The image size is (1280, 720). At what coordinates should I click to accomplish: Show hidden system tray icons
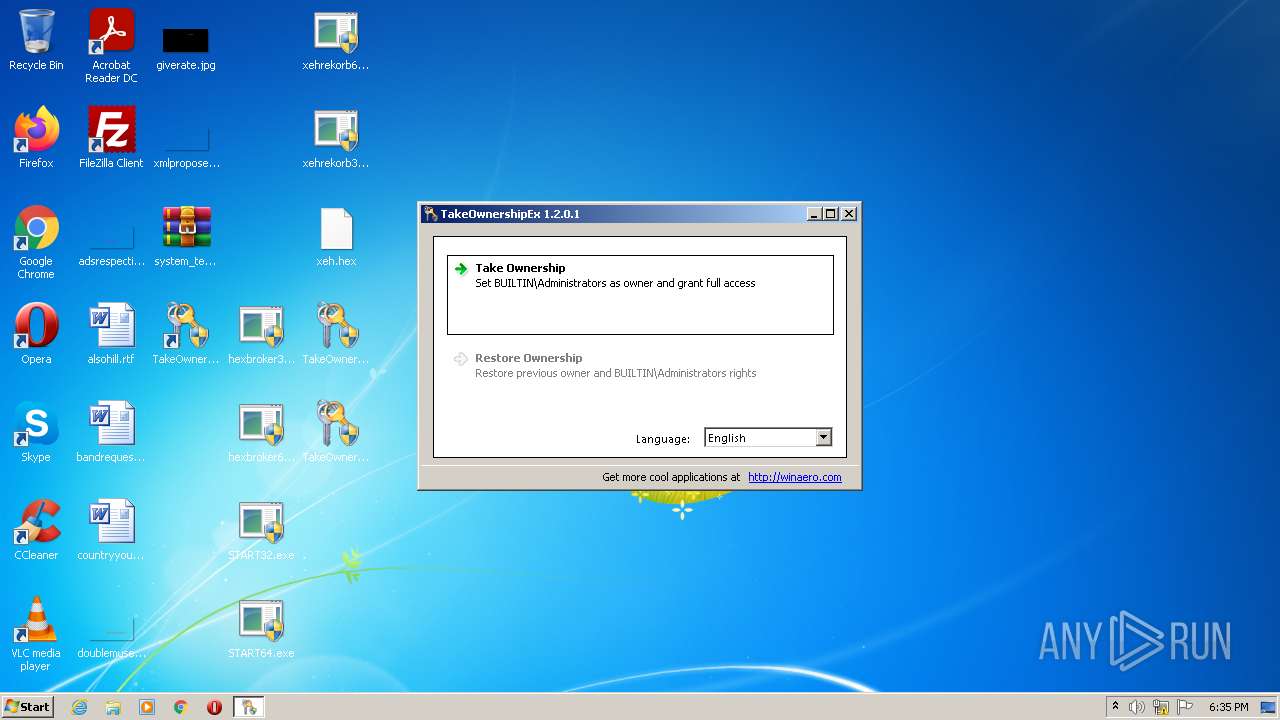tap(1115, 707)
